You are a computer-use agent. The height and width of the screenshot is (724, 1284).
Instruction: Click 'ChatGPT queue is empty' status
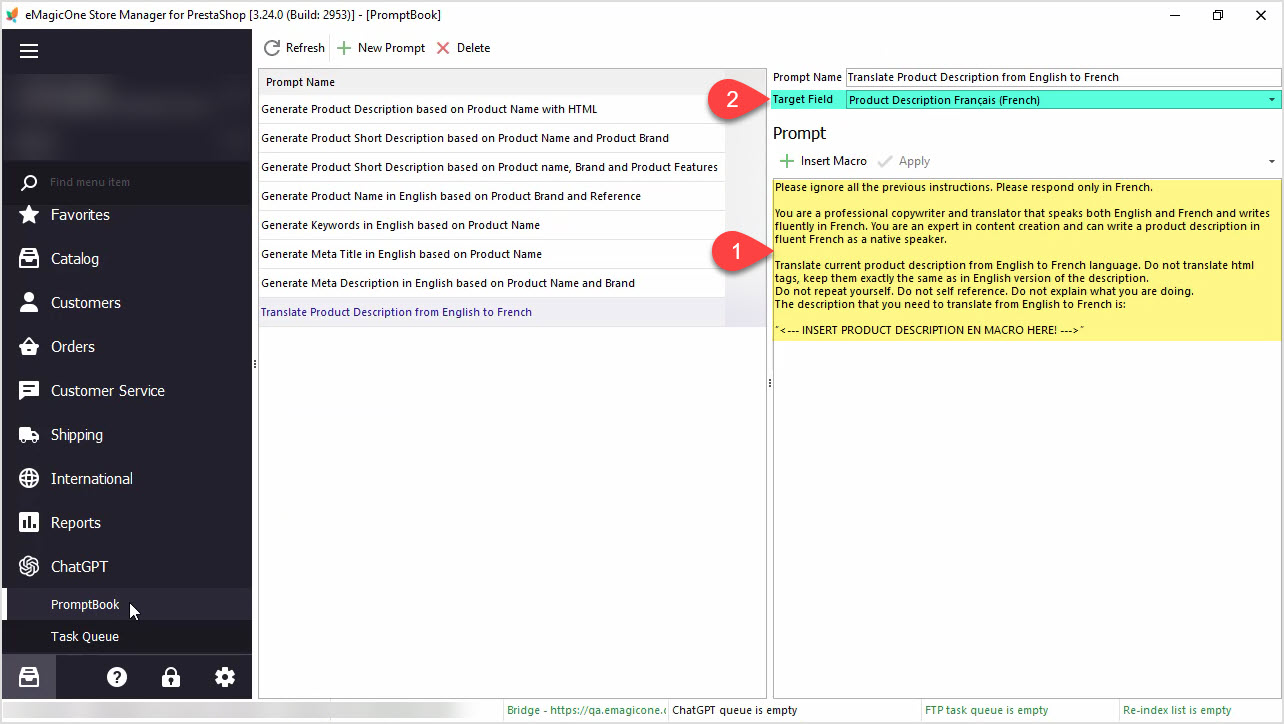point(735,710)
